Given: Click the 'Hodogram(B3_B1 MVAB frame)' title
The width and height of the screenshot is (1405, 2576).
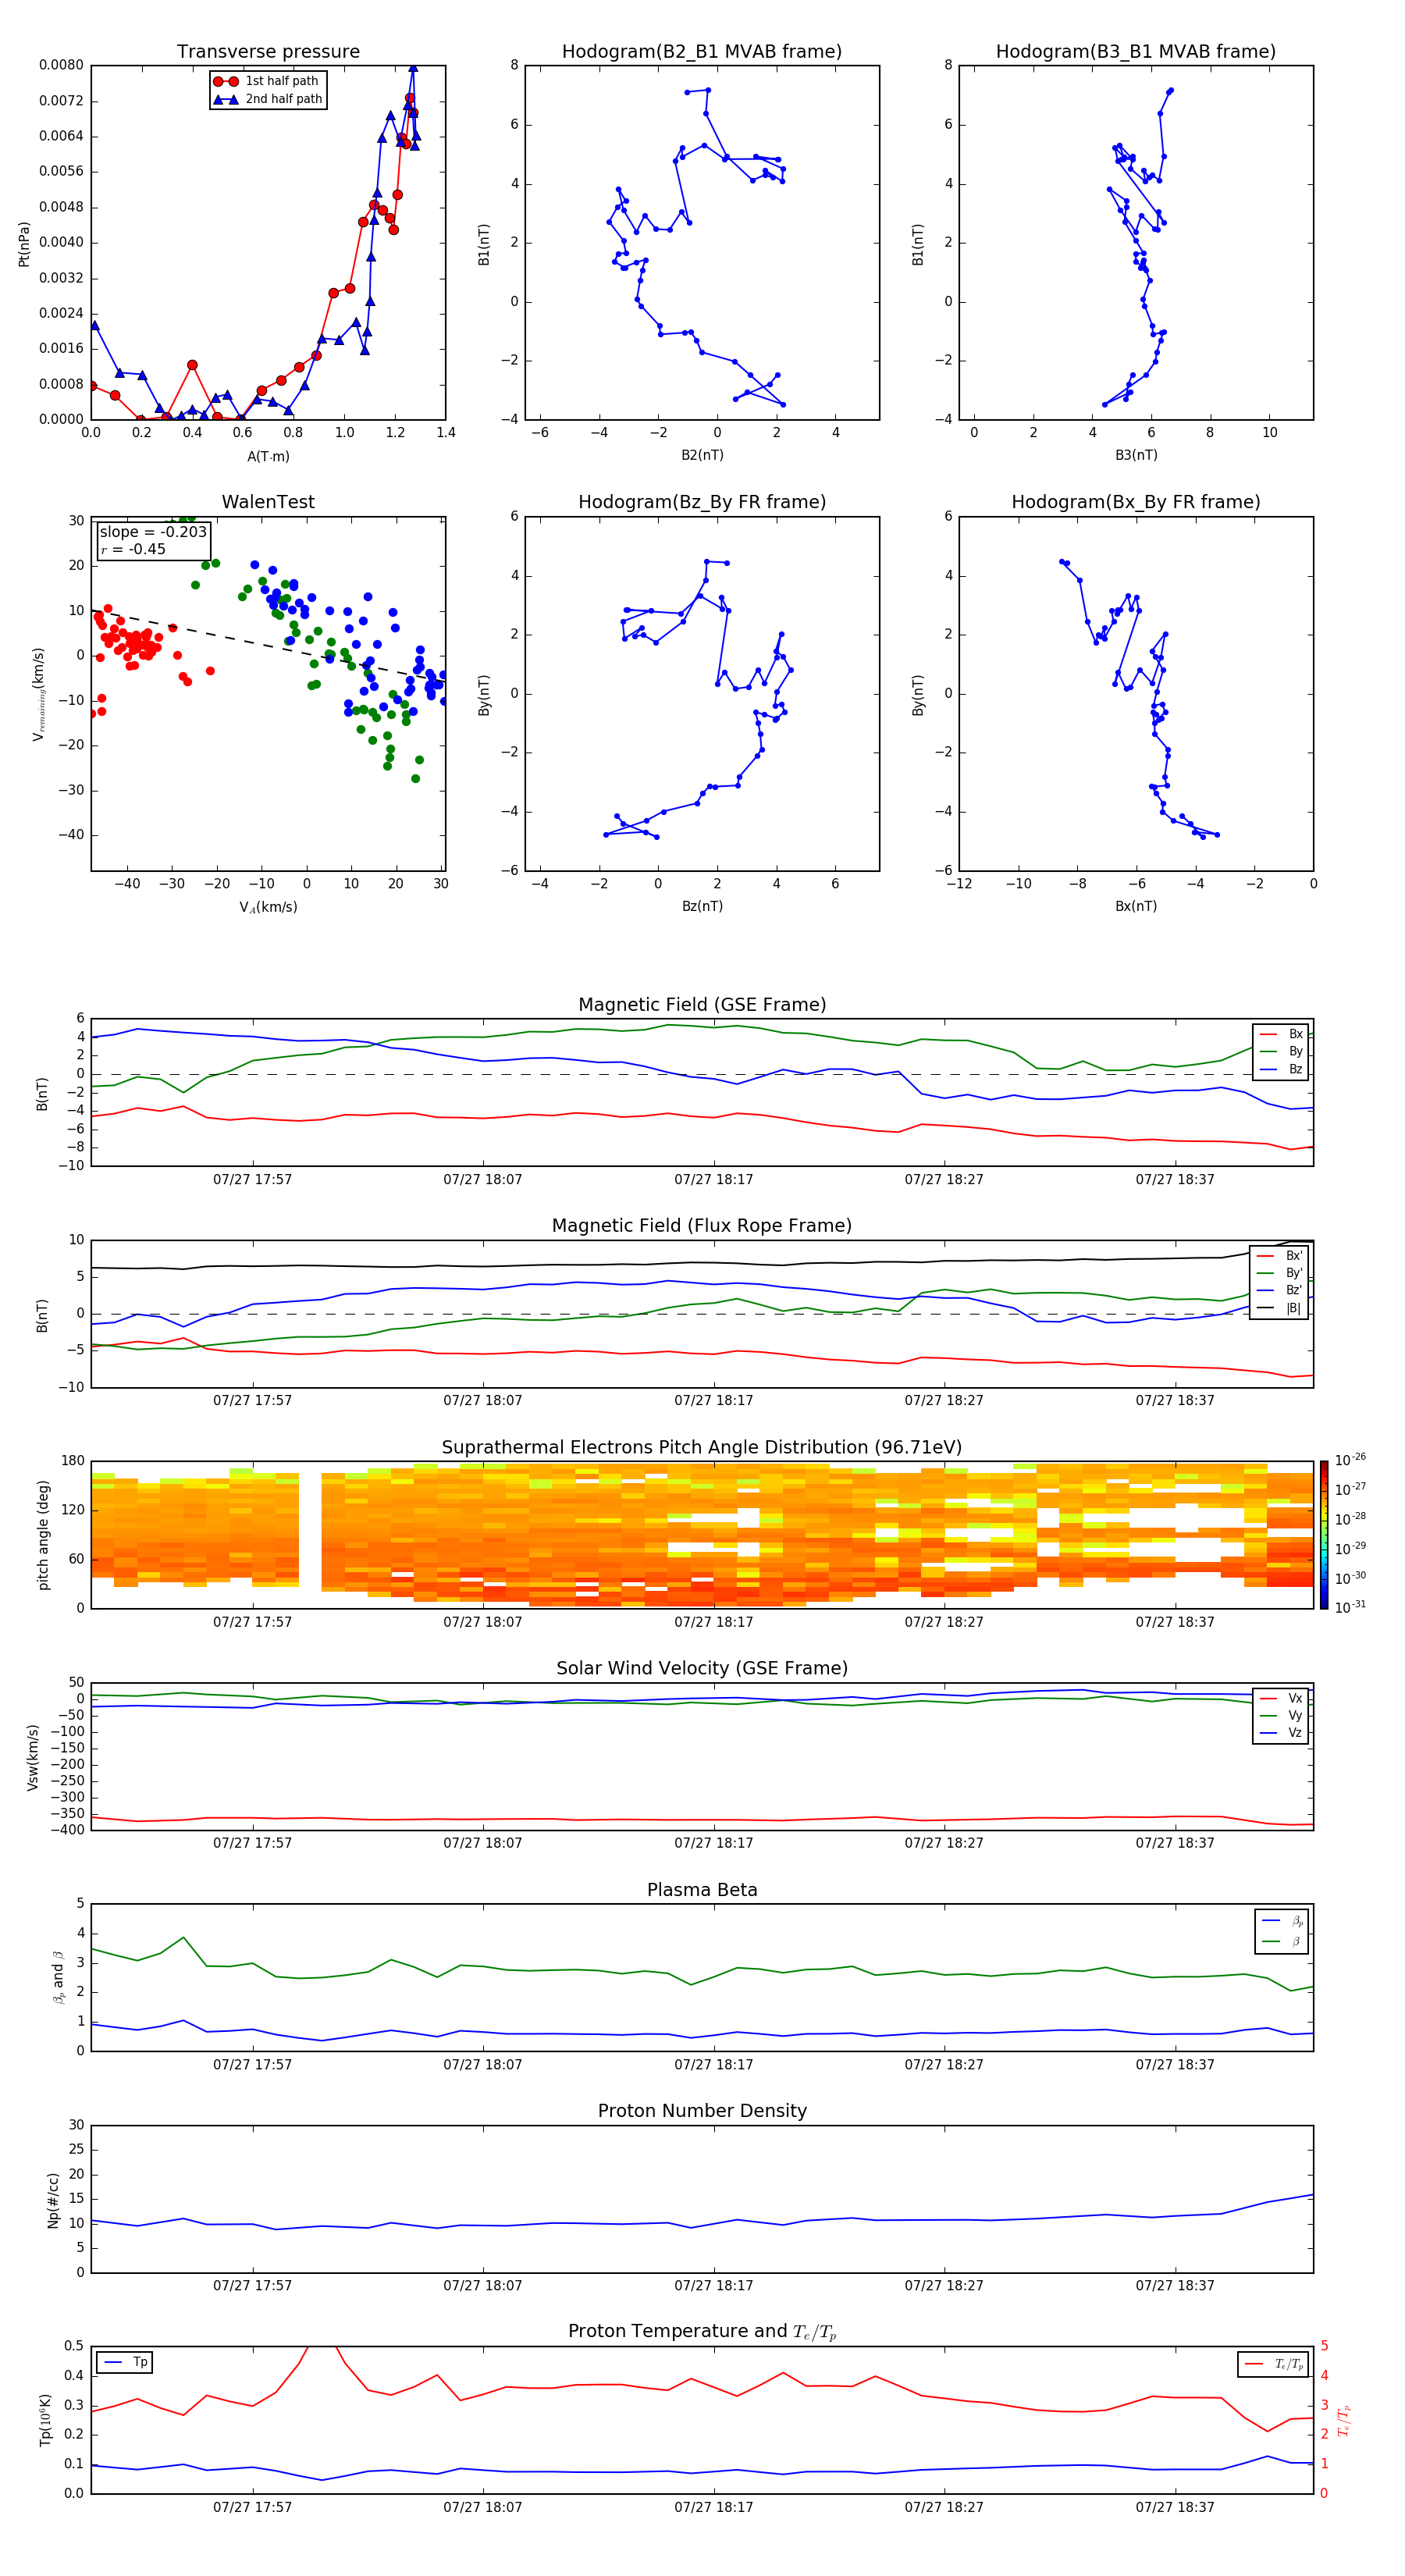Looking at the screenshot, I should click(x=1136, y=52).
